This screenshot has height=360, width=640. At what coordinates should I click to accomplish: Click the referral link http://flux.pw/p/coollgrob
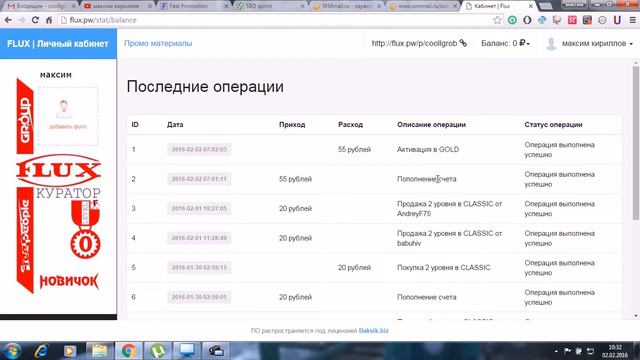pos(414,43)
